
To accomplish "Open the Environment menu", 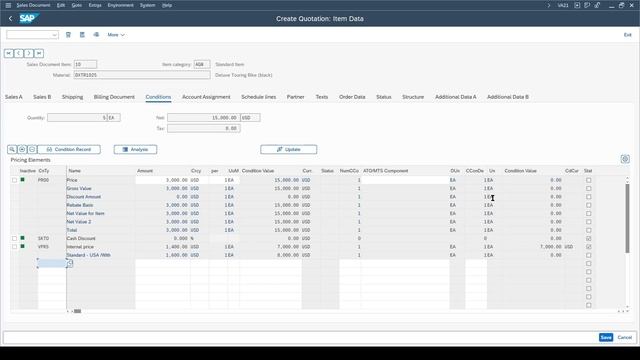I will tap(120, 5).
